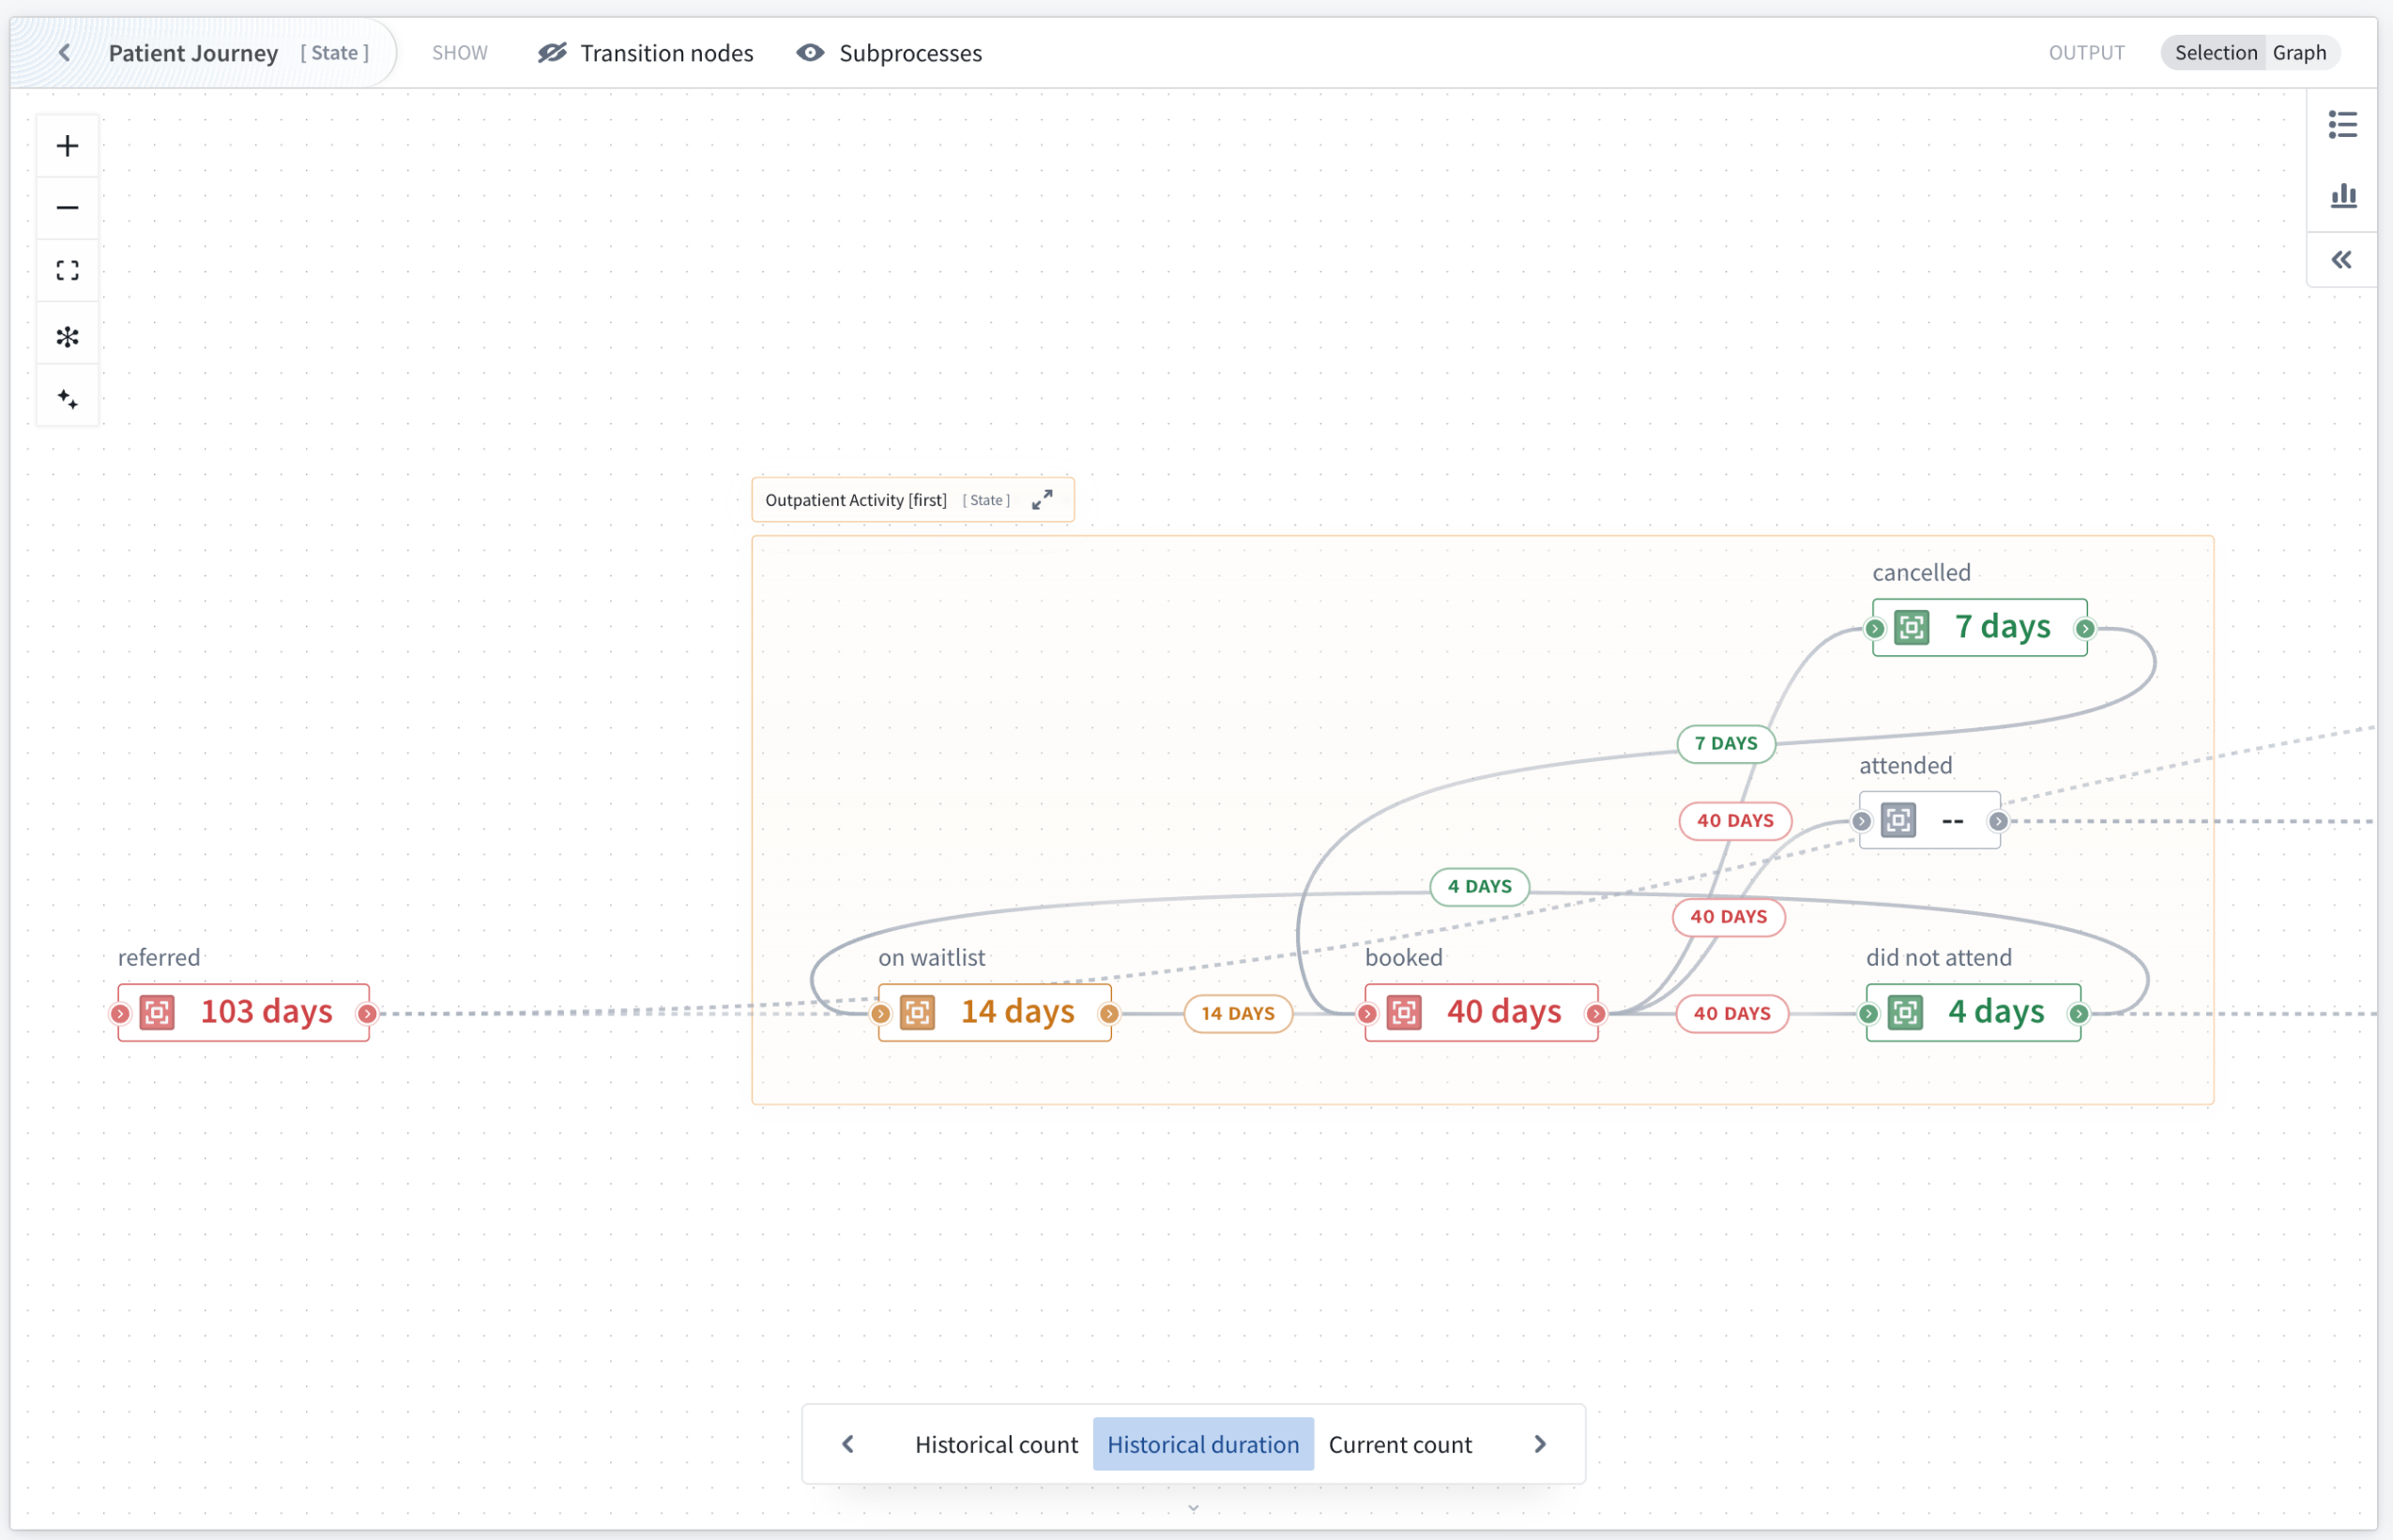Click the Patient Journey [State] breadcrumb
The width and height of the screenshot is (2393, 1540).
[193, 52]
